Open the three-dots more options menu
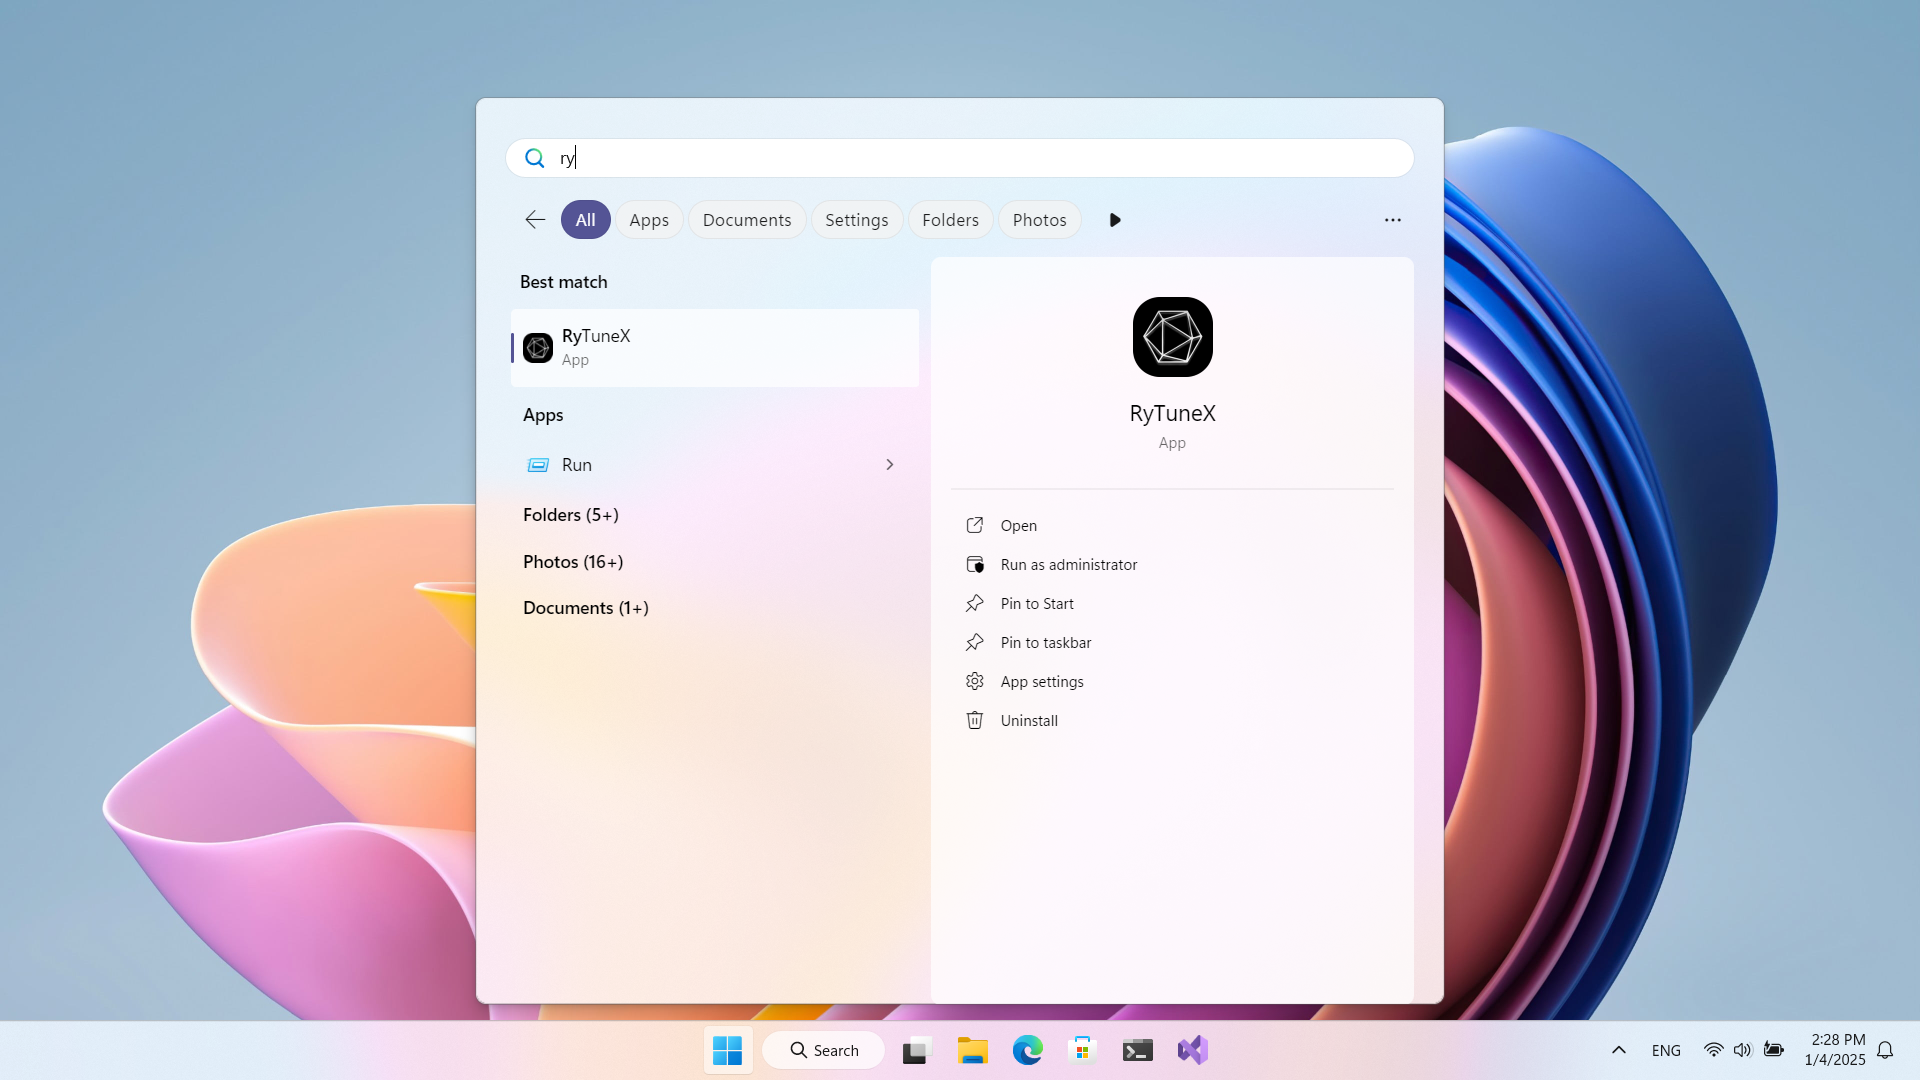Screen dimensions: 1920x1080 pyautogui.click(x=1393, y=220)
